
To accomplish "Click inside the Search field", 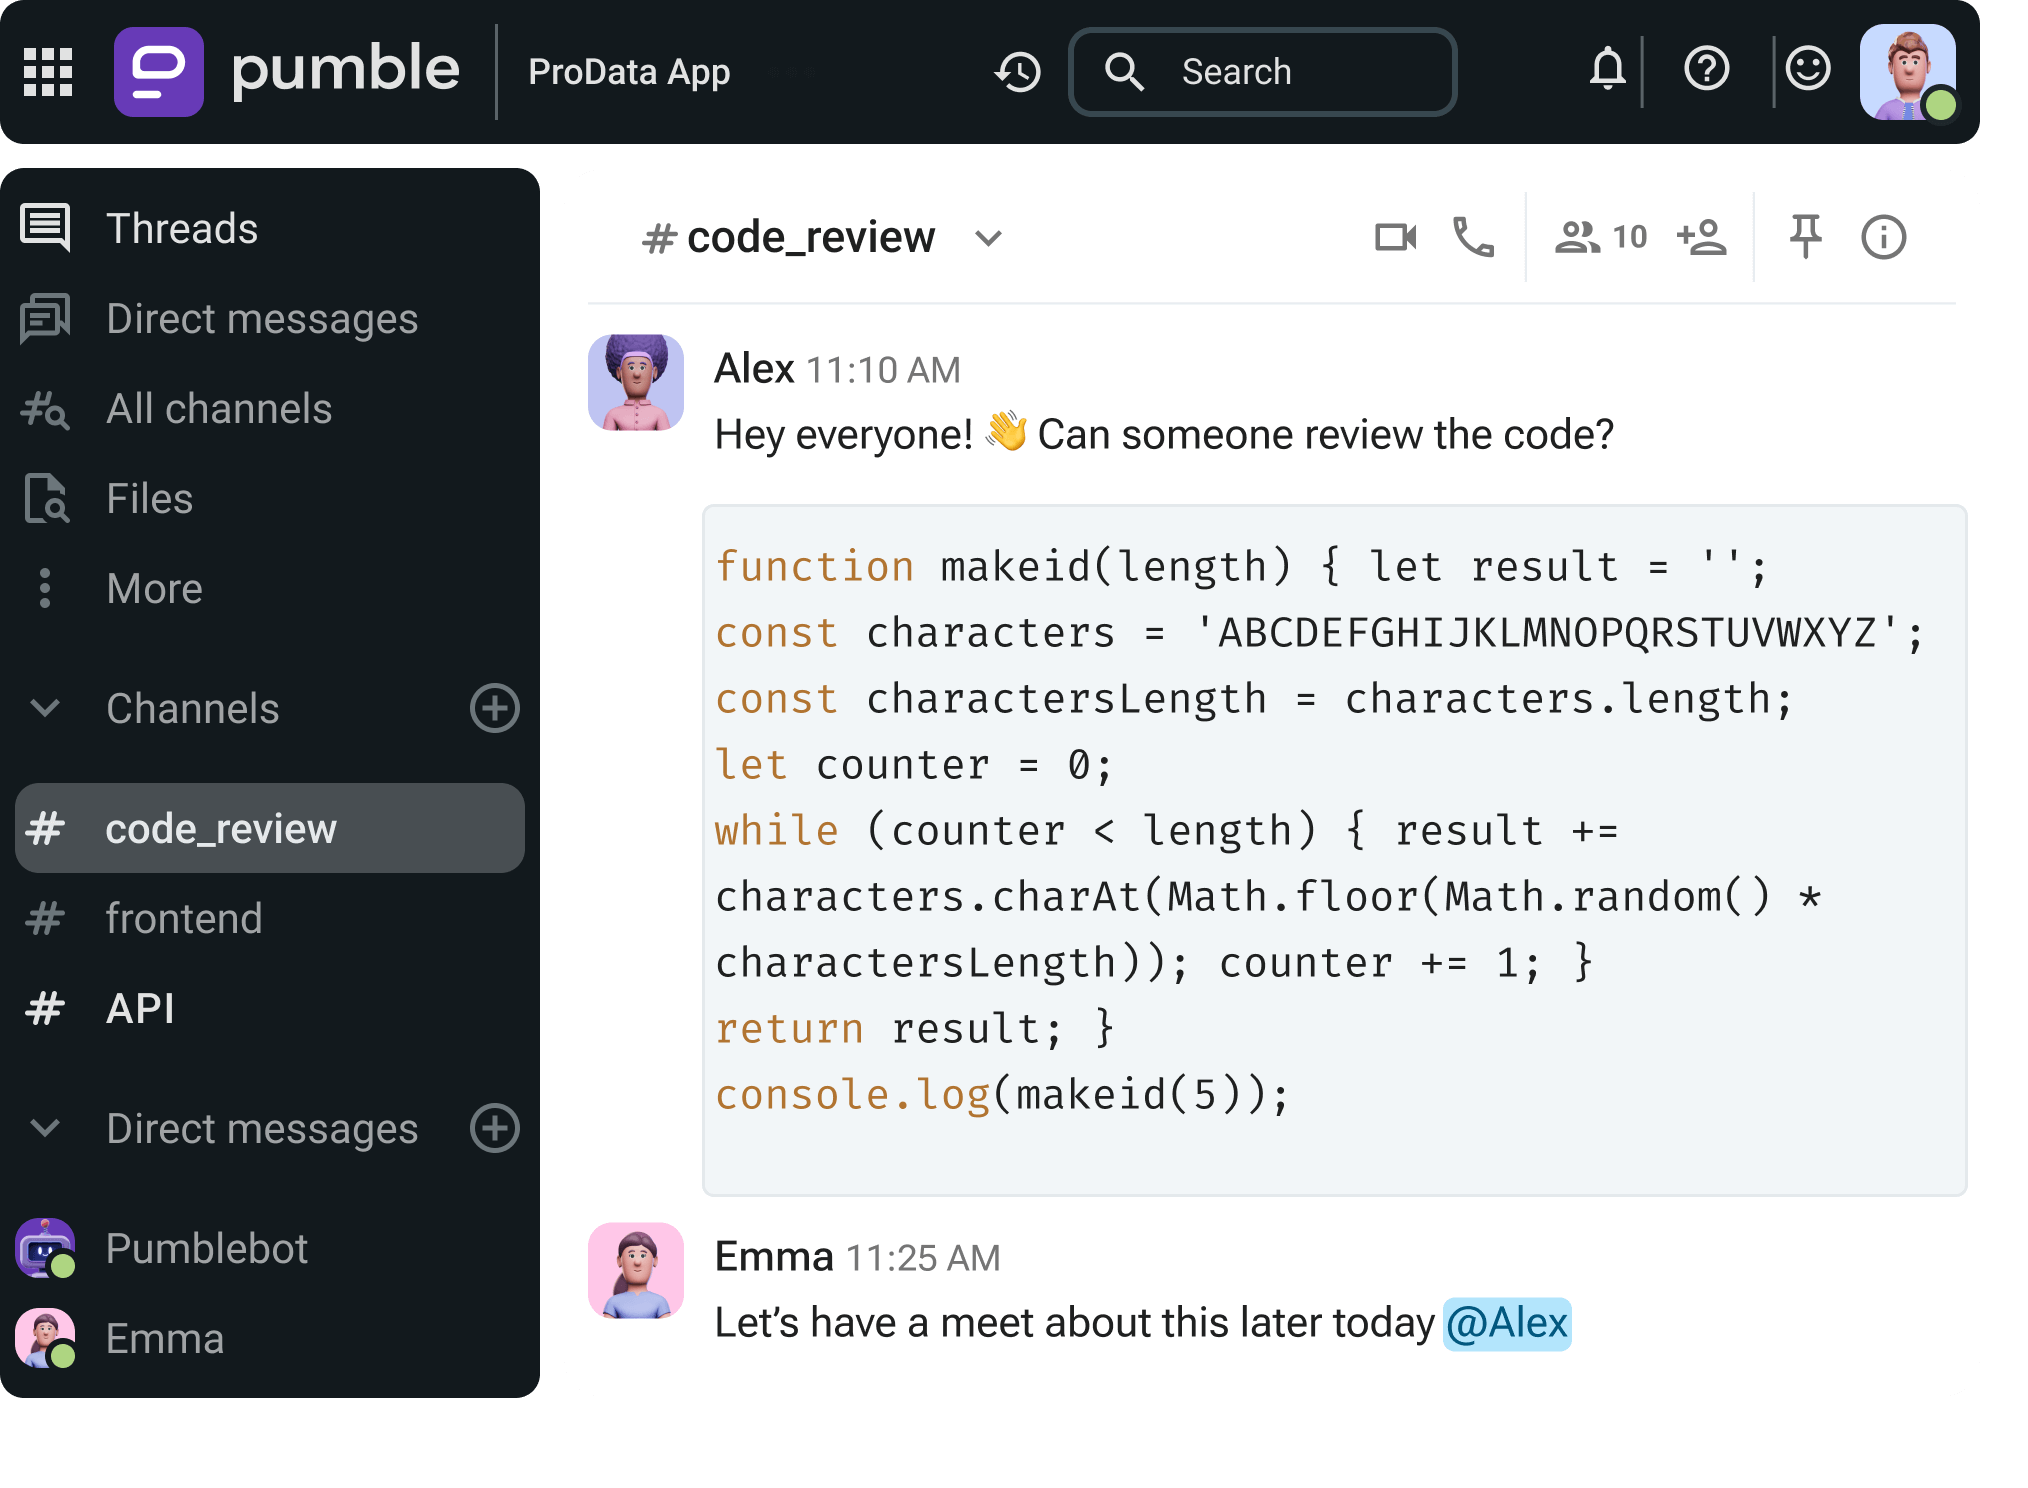I will (1260, 71).
